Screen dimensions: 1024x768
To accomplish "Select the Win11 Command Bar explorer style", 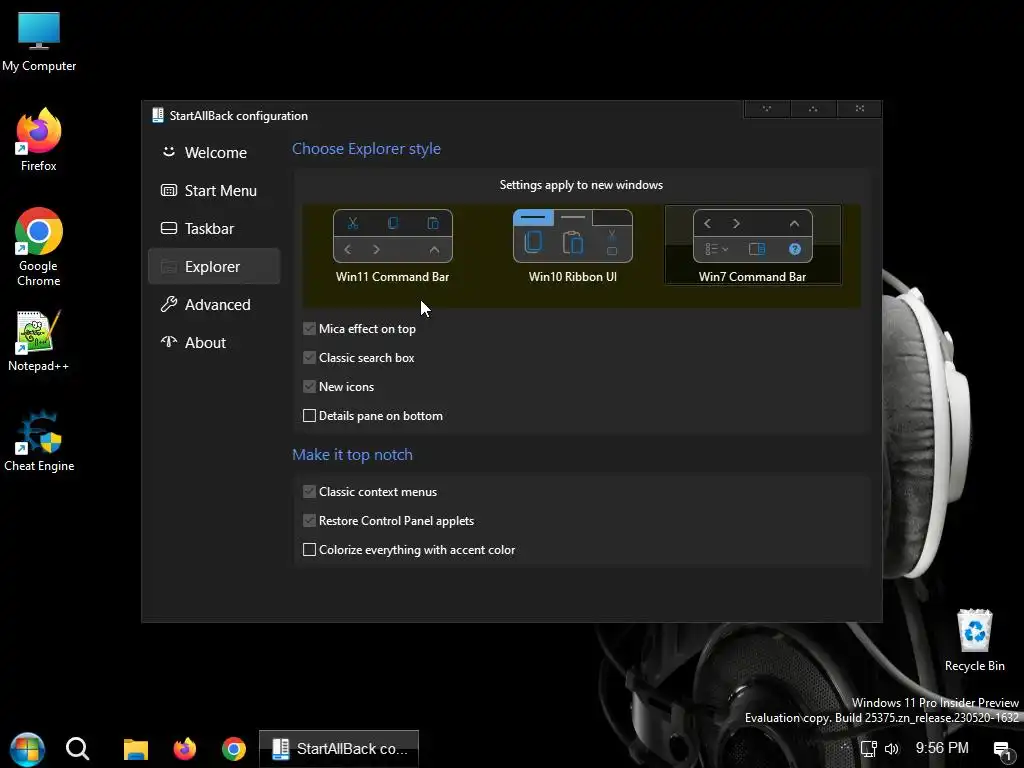I will pos(392,246).
